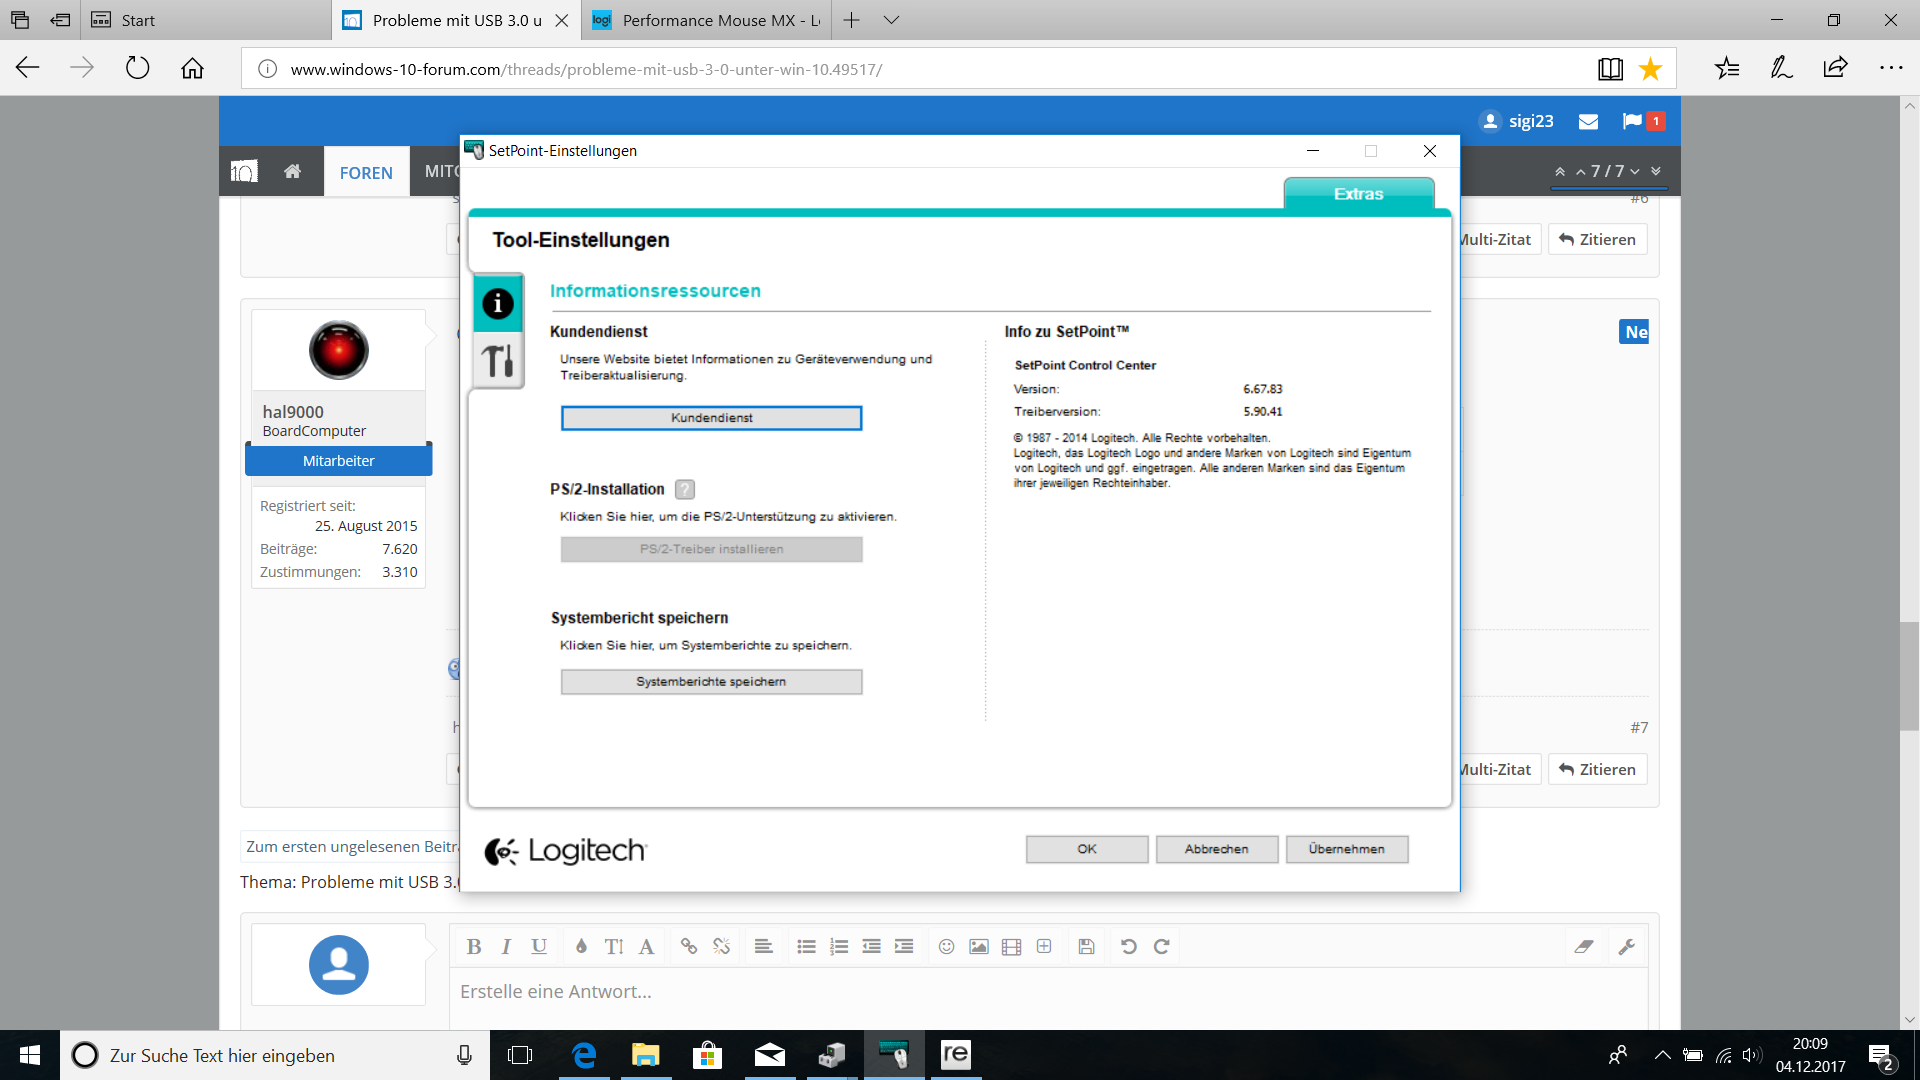
Task: Go to forum home via house icon
Action: point(292,171)
